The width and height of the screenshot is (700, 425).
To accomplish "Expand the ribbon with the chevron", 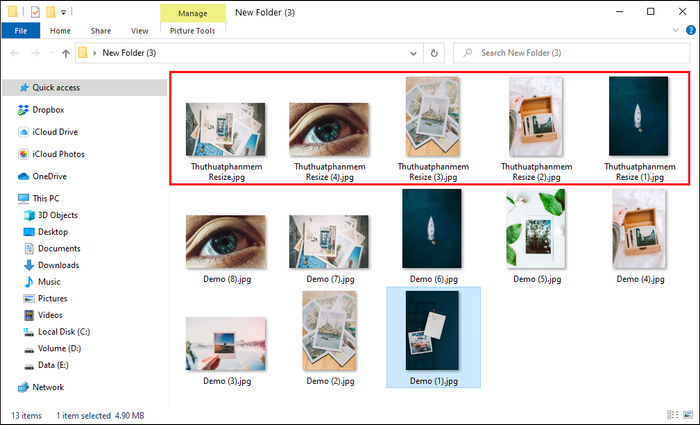I will tap(675, 30).
